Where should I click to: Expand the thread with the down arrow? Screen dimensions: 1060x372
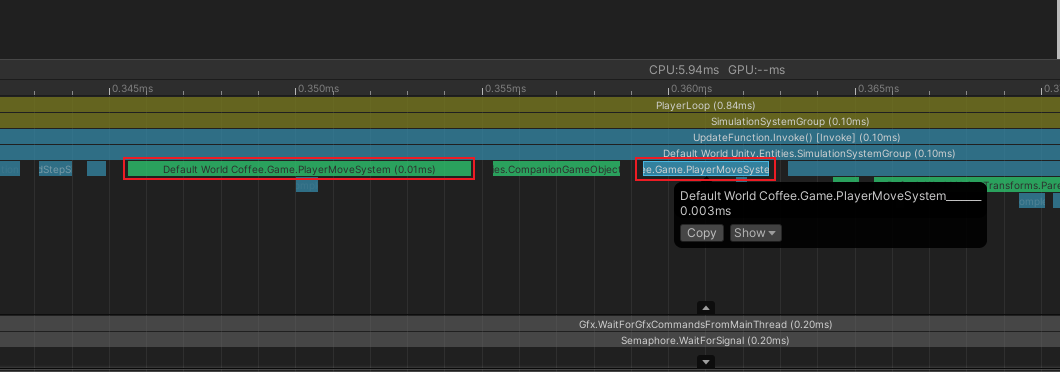click(x=706, y=362)
